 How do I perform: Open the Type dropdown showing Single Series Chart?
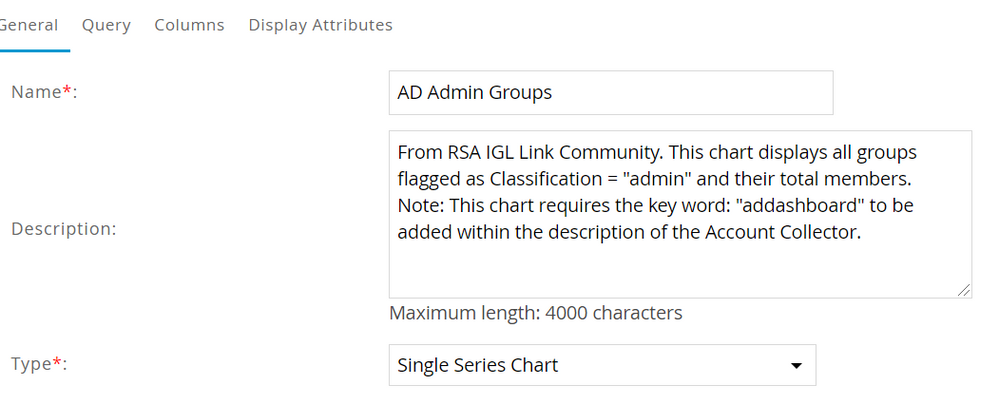click(601, 365)
